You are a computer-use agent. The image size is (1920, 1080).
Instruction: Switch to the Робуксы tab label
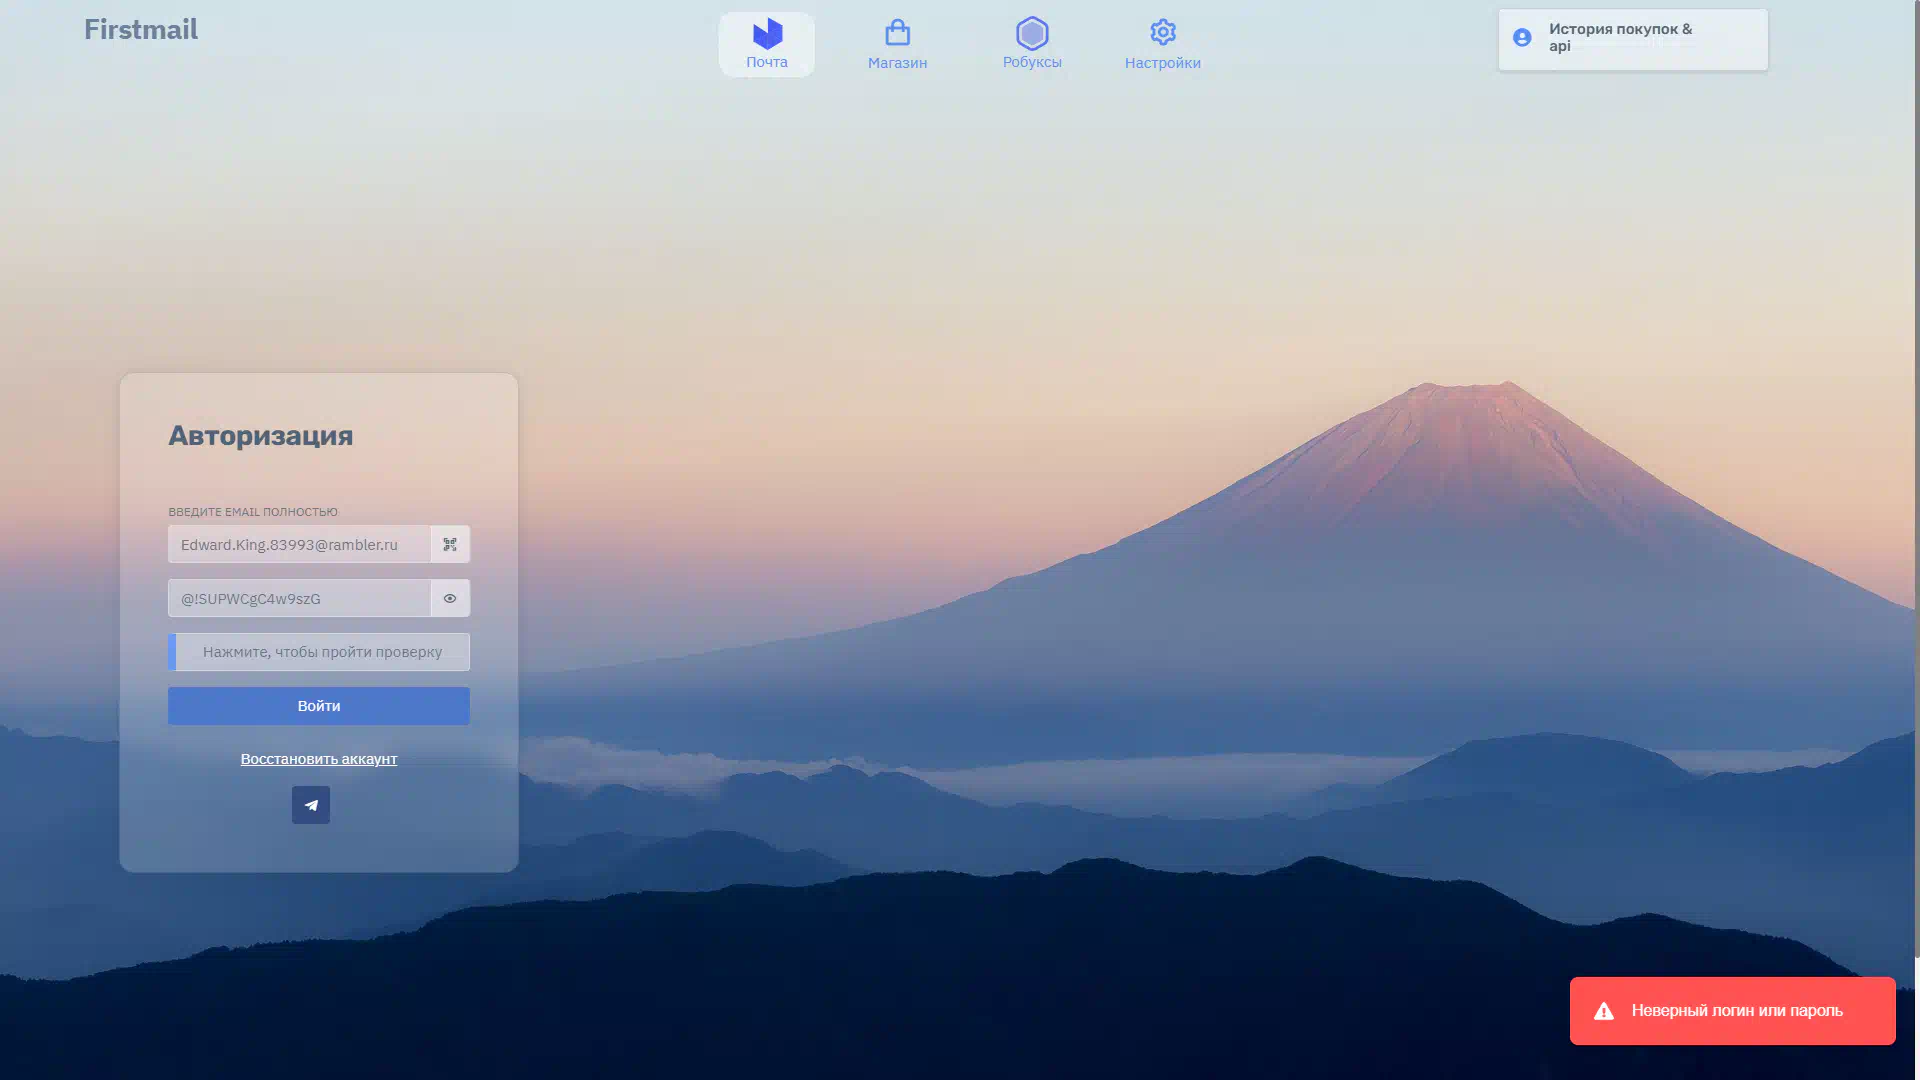pos(1032,62)
